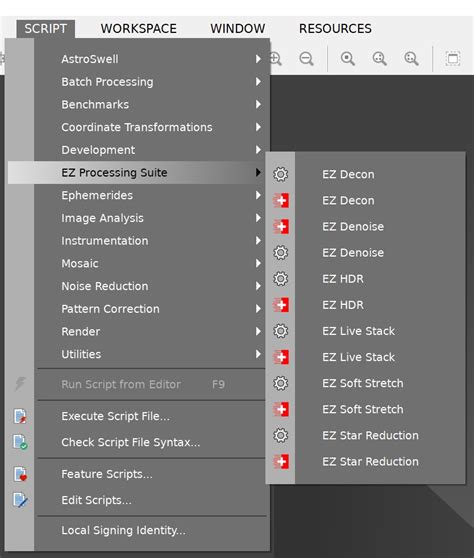Image resolution: width=474 pixels, height=558 pixels.
Task: Expand the Ephemerides submenu arrow
Action: (258, 195)
